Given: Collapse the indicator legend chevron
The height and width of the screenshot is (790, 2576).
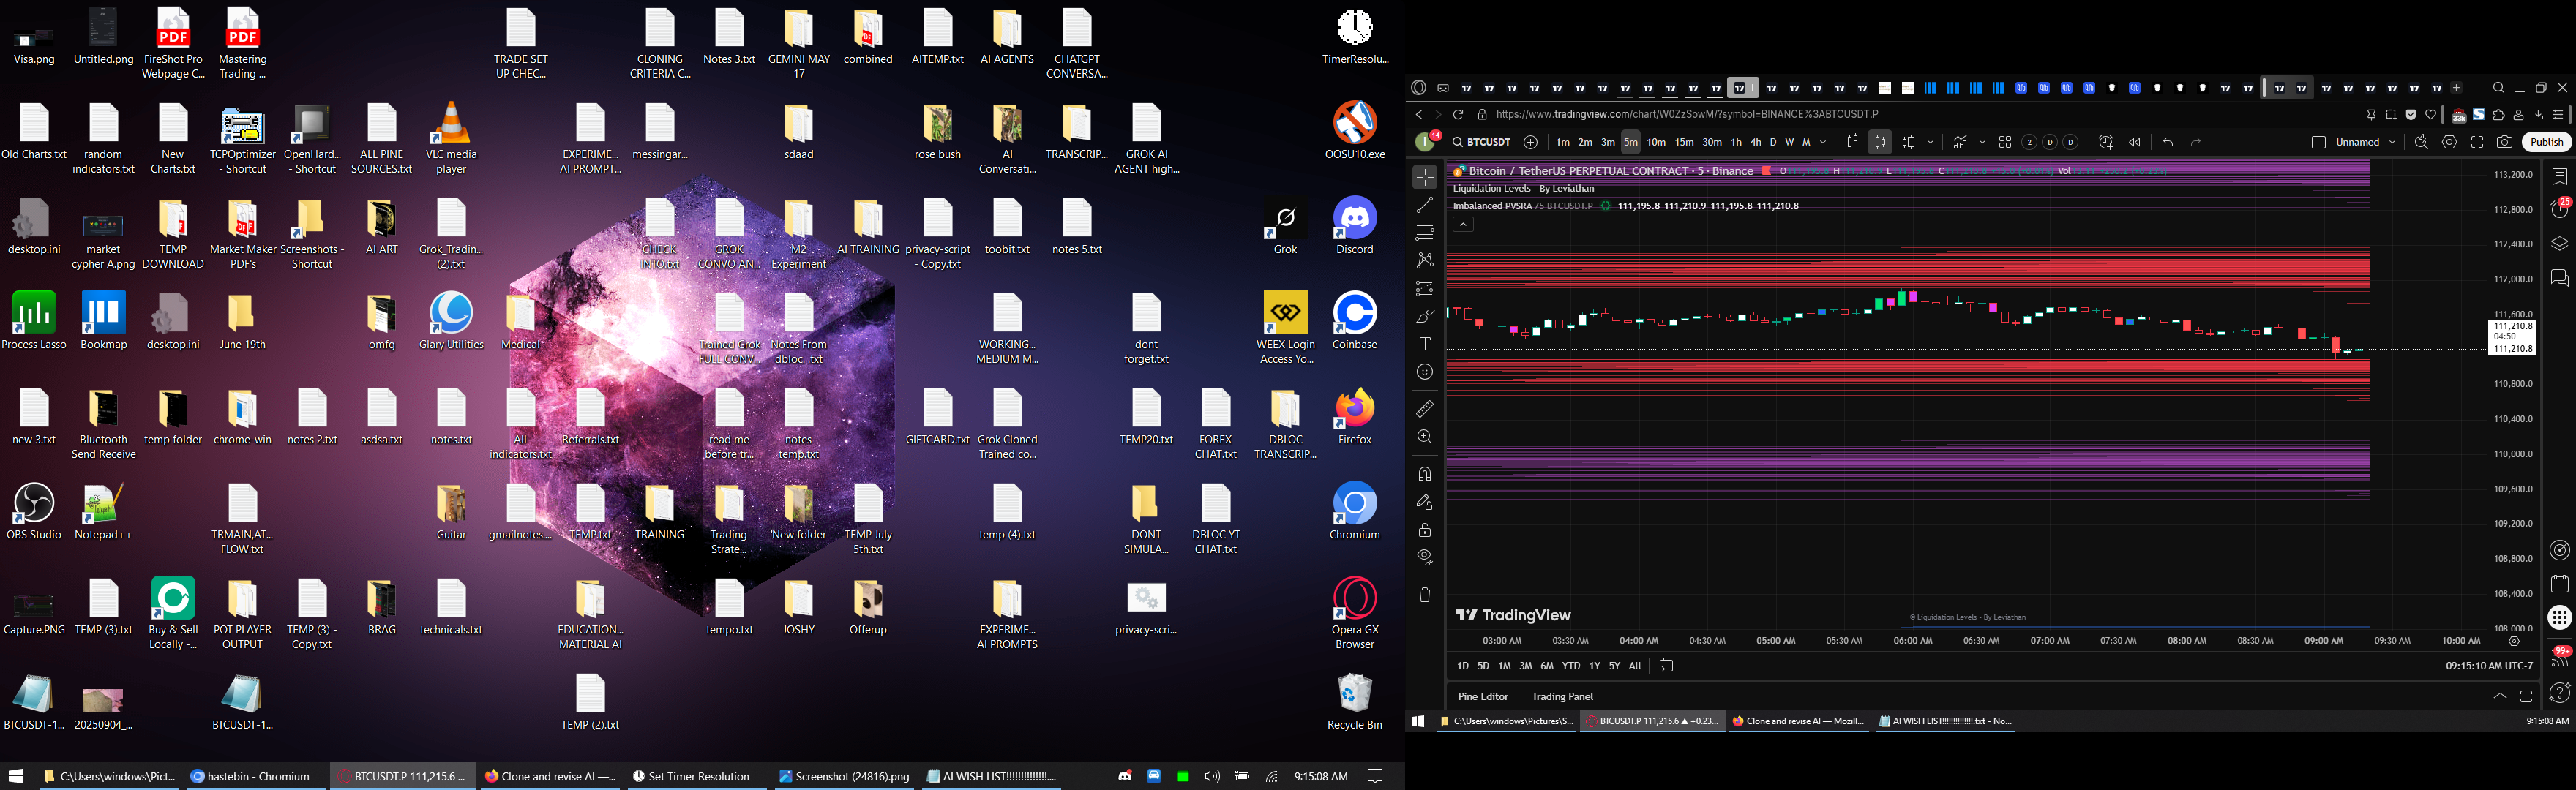Looking at the screenshot, I should 1463,225.
